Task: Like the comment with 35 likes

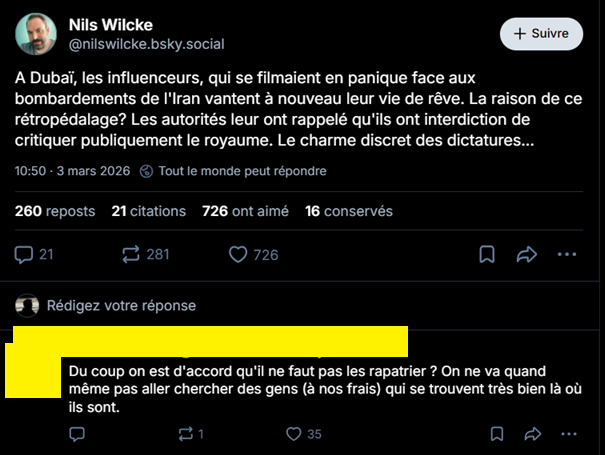Action: coord(293,434)
